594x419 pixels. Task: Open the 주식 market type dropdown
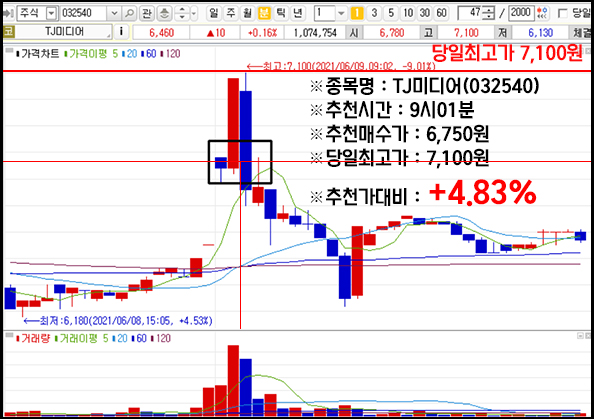[x=51, y=14]
